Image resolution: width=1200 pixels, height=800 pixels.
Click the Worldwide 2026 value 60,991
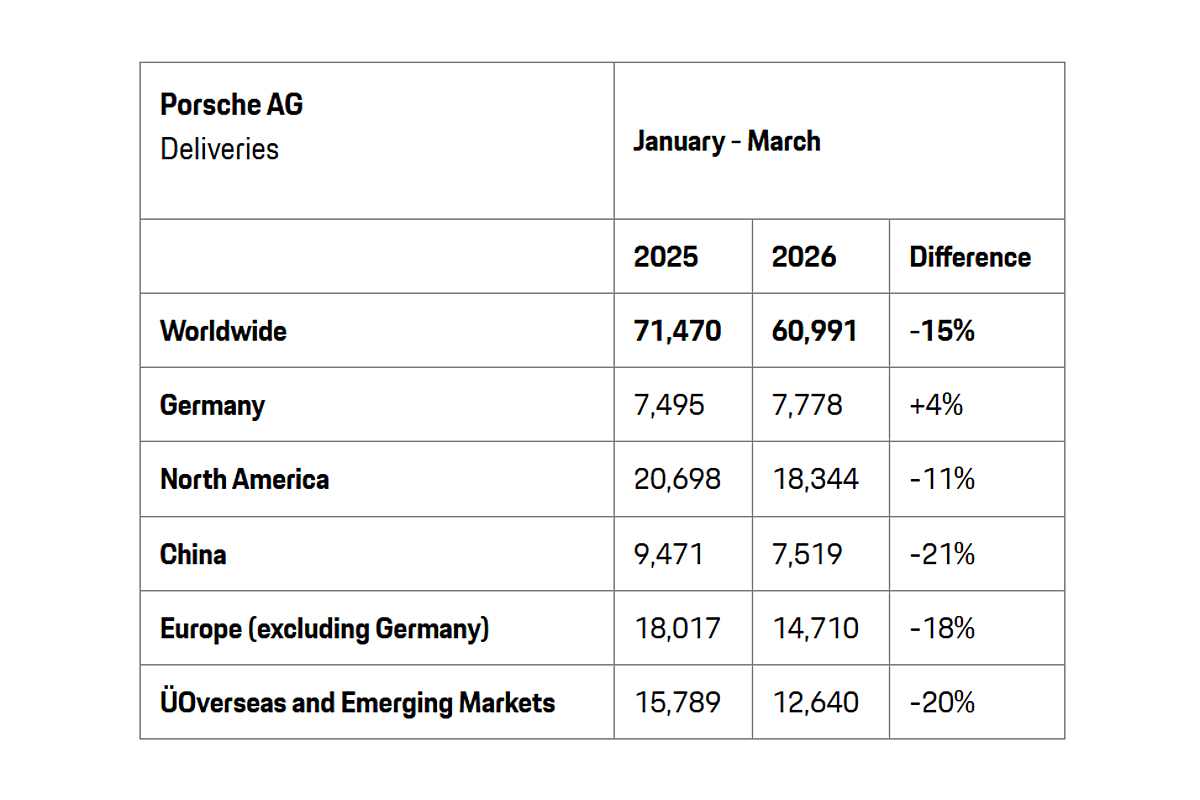click(x=814, y=331)
